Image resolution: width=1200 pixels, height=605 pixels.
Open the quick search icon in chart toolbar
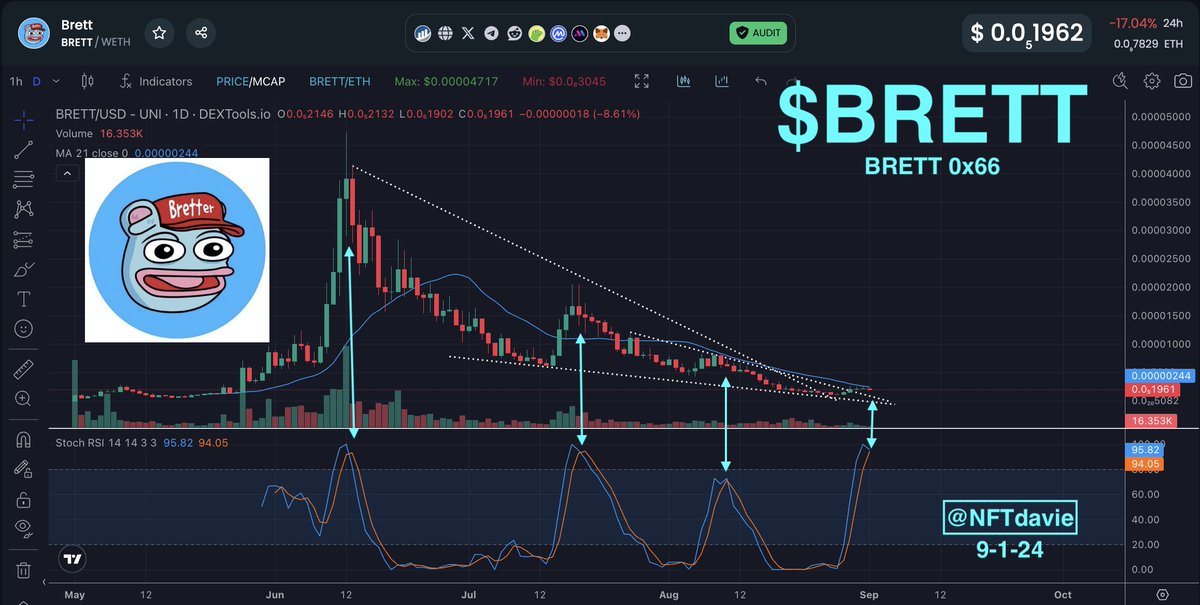pos(1120,81)
